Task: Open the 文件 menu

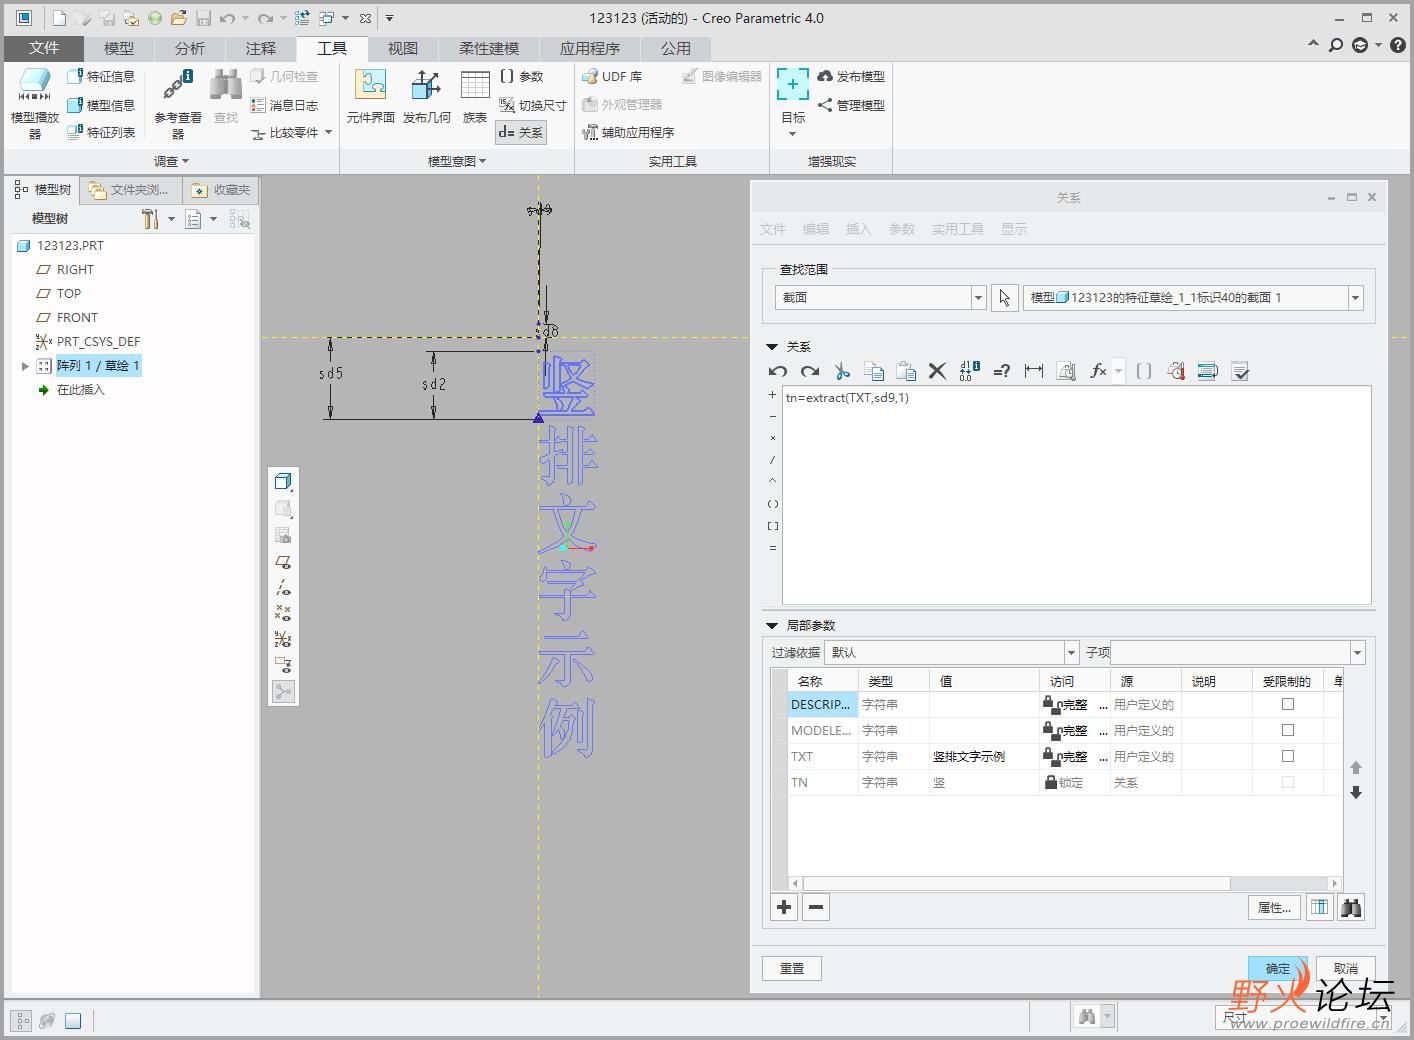Action: [44, 48]
